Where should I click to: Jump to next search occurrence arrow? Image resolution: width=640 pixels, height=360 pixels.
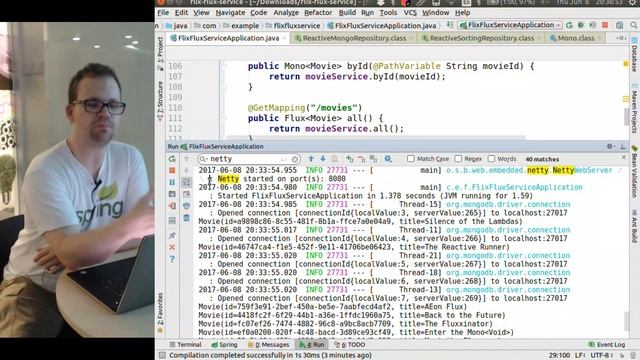[323, 159]
